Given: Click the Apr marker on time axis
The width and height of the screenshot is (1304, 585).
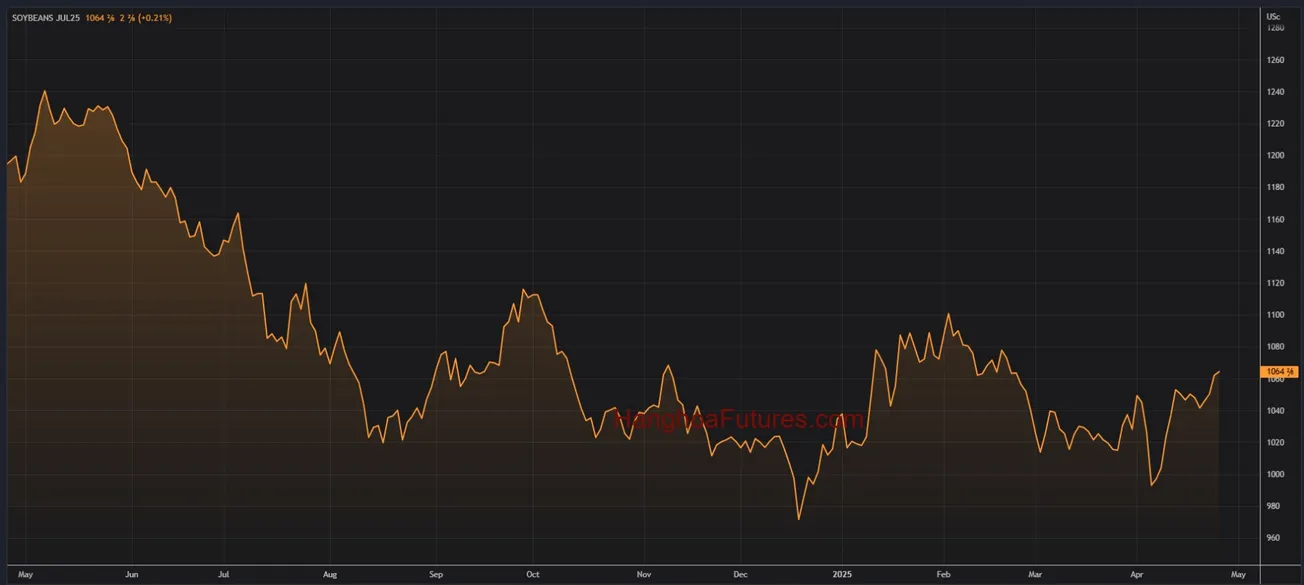Looking at the screenshot, I should 1136,575.
